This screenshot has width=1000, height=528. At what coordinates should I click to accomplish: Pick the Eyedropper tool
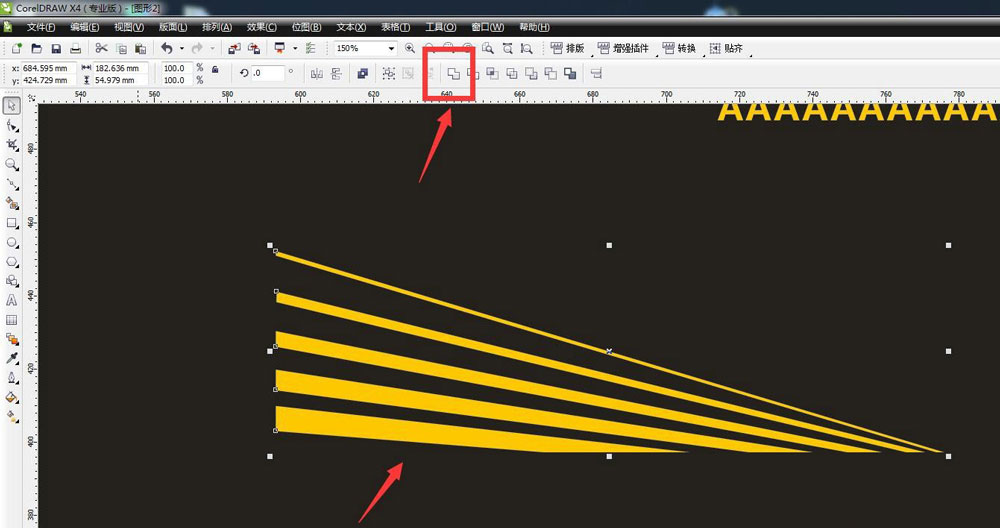point(12,358)
